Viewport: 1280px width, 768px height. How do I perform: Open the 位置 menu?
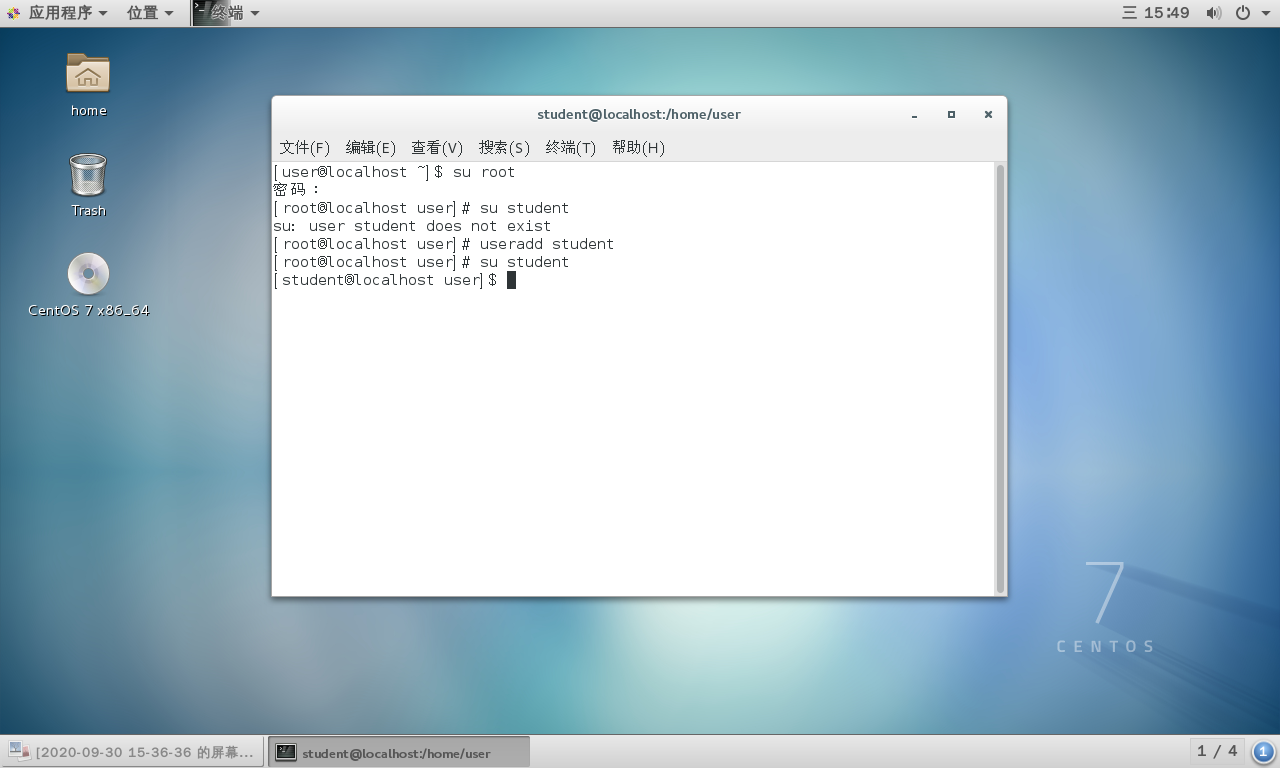pos(141,13)
